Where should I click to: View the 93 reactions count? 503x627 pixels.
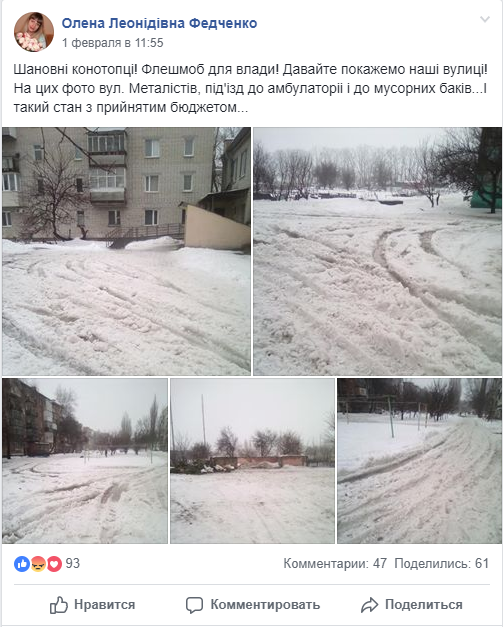[x=73, y=563]
